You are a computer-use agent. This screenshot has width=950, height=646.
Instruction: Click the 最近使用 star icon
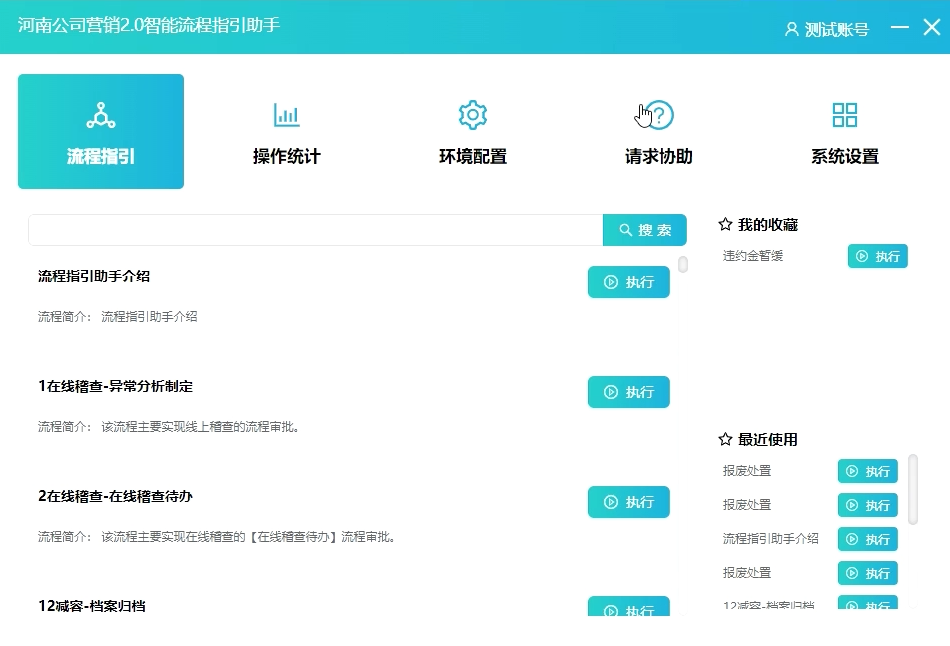pos(726,440)
